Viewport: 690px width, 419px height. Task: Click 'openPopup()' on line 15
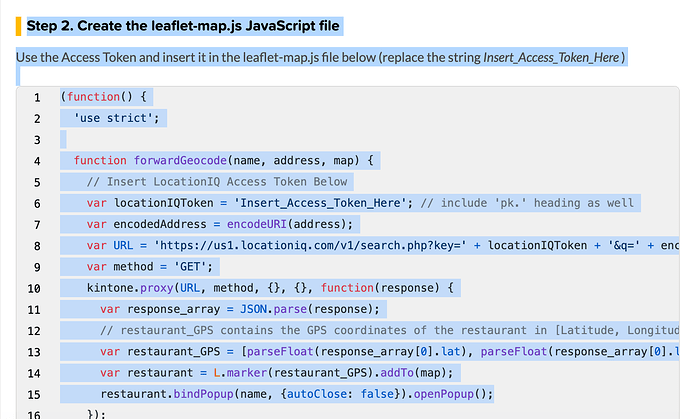pos(450,394)
